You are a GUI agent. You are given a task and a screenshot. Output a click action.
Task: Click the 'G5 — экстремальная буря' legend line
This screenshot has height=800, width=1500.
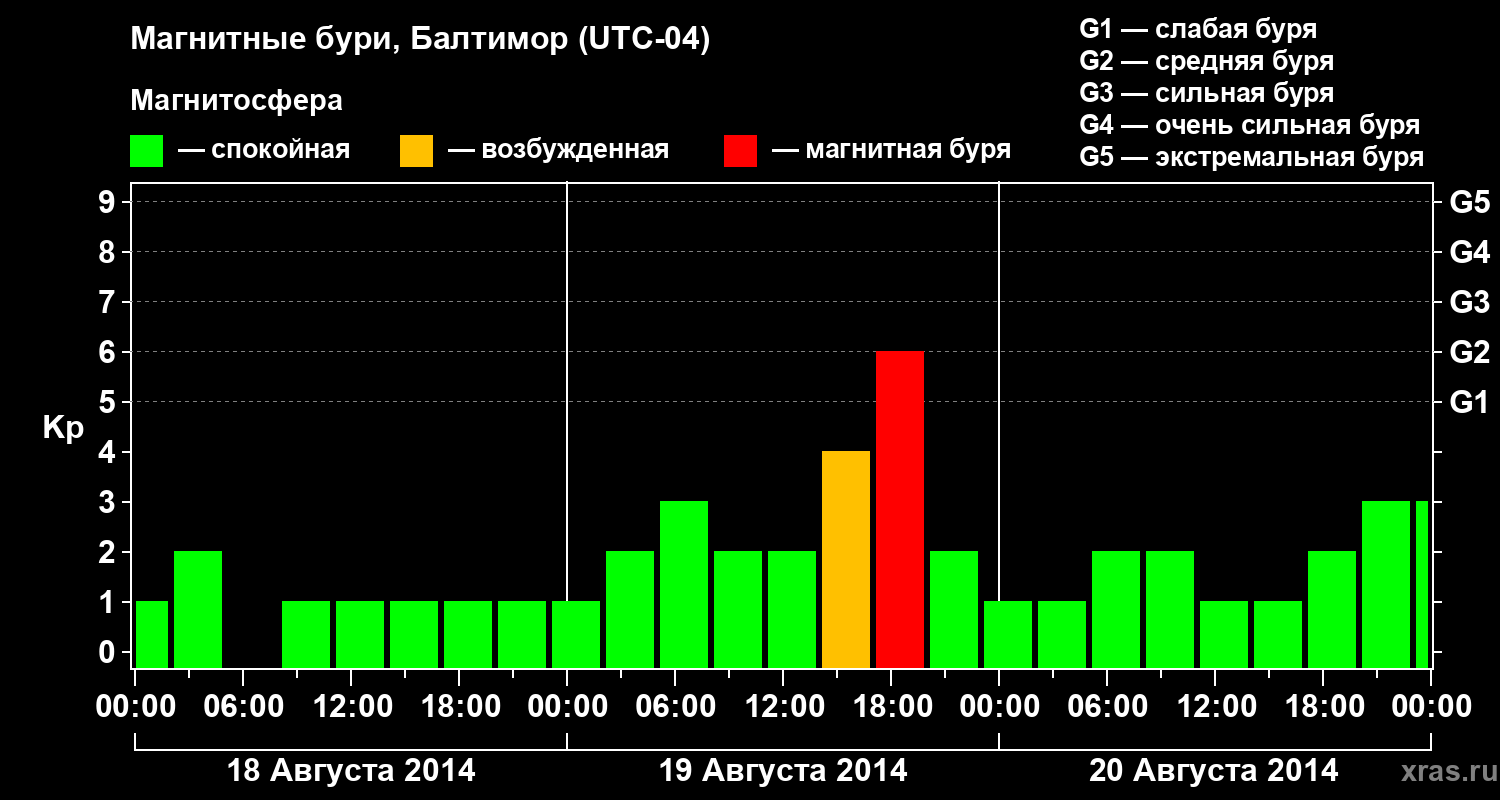(x=1252, y=157)
